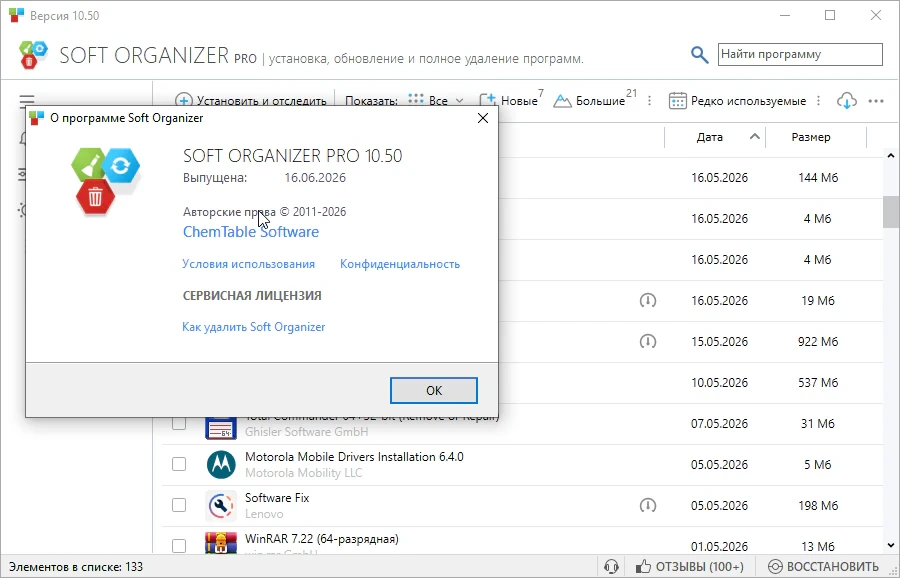Image resolution: width=900 pixels, height=578 pixels.
Task: Click the list scrollbar up arrow
Action: [x=891, y=156]
